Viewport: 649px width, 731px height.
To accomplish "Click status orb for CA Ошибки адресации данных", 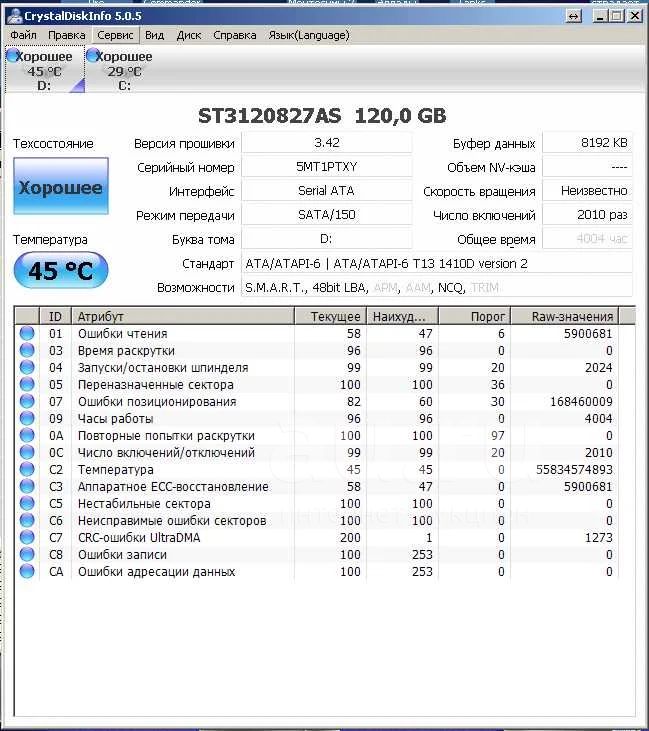I will point(27,571).
